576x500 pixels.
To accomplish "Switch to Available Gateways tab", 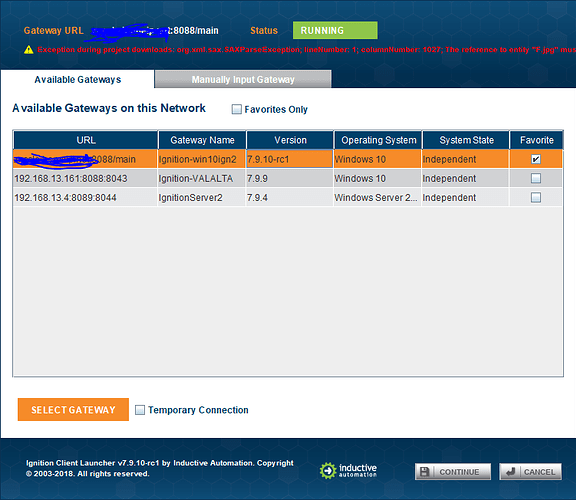I will (78, 79).
